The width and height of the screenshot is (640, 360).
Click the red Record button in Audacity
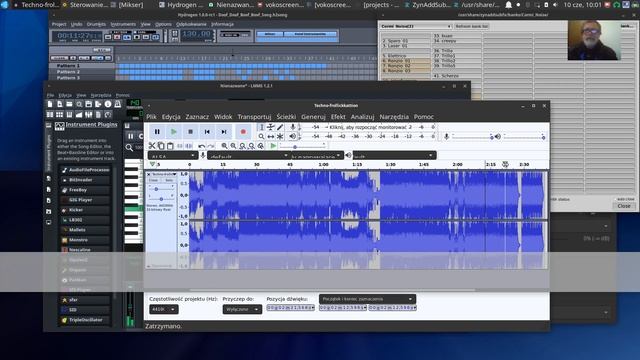[x=243, y=132]
